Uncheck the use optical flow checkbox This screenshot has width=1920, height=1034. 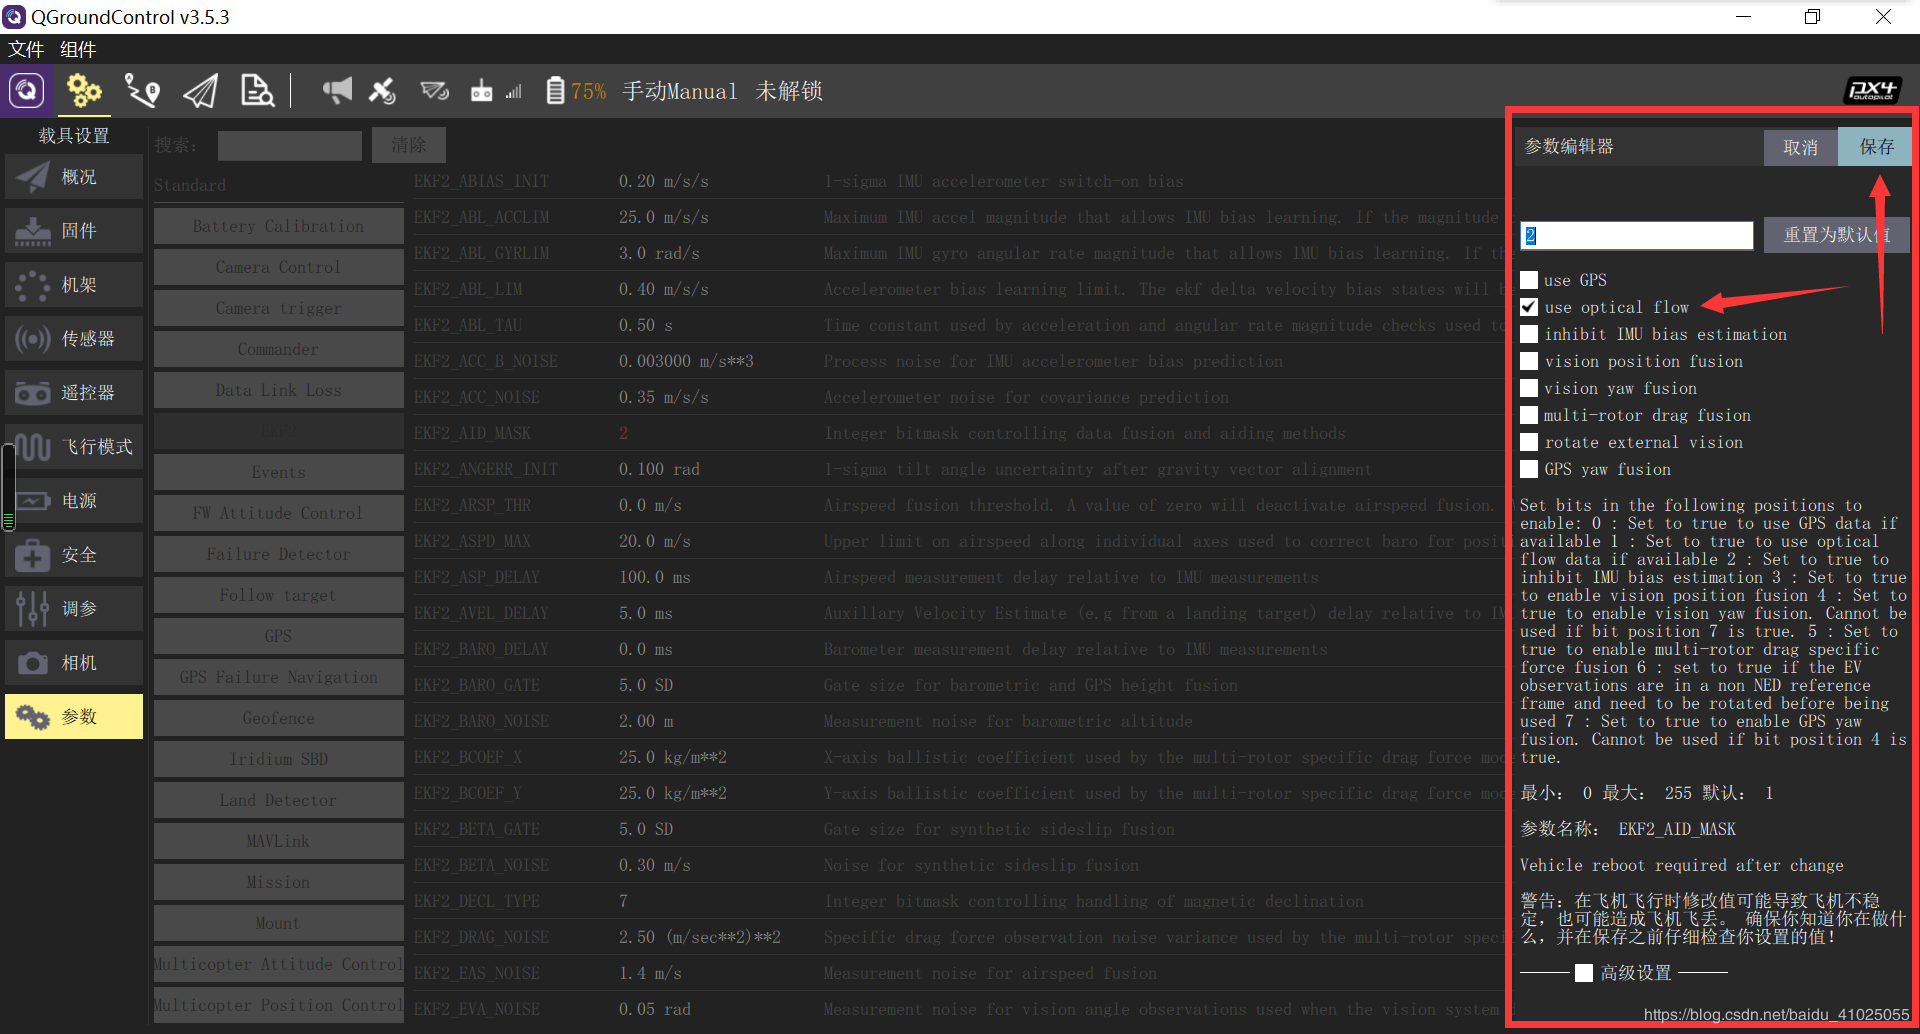point(1529,307)
